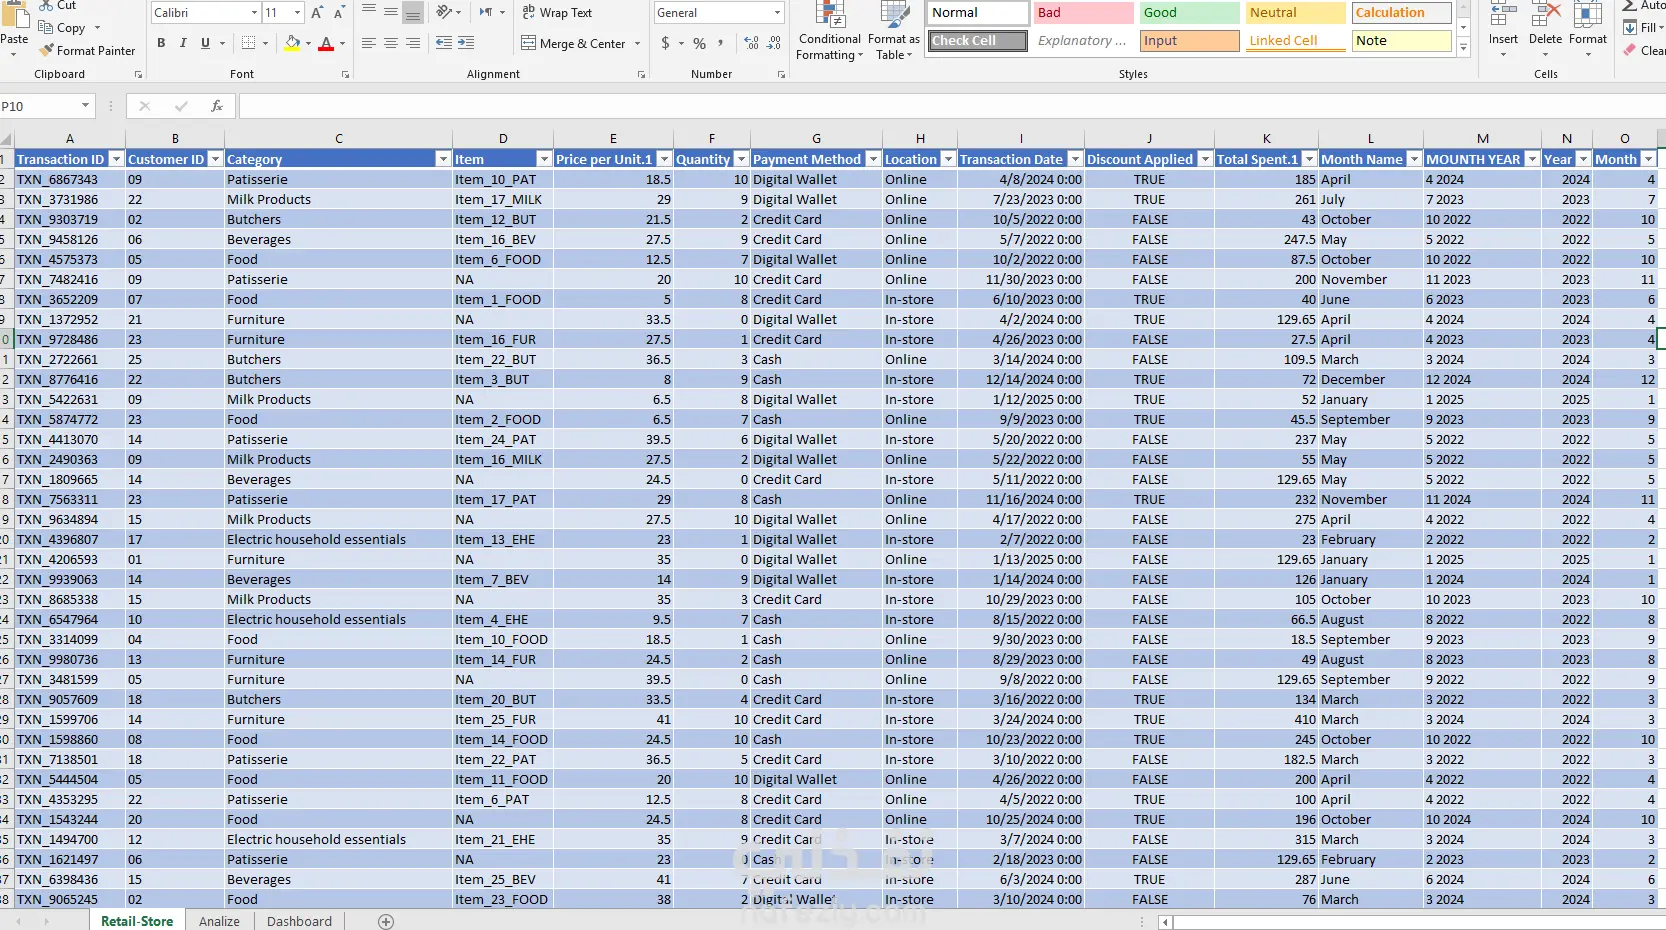Click the Insert Function fx icon

click(x=217, y=106)
